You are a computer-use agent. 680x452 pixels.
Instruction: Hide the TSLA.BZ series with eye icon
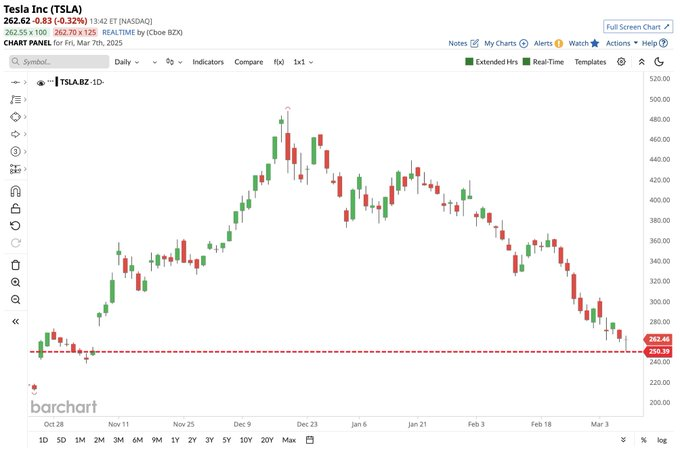[x=41, y=82]
